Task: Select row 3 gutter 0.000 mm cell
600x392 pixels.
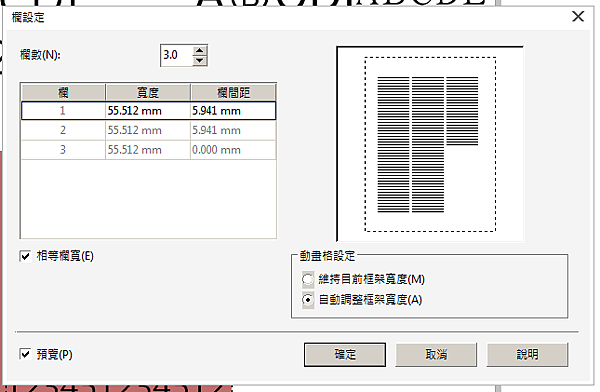Action: click(233, 150)
